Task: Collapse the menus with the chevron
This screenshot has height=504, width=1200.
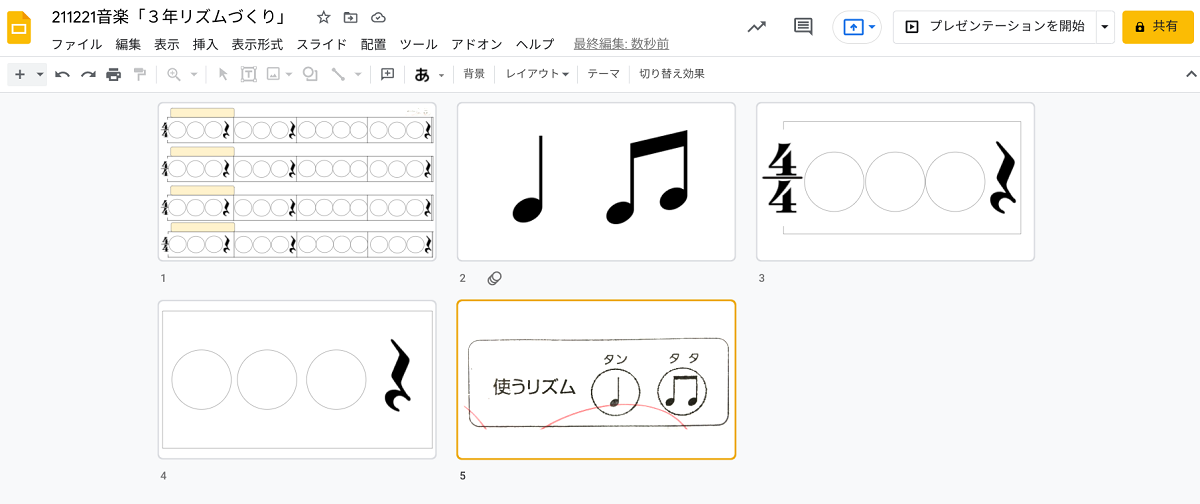Action: [x=1191, y=74]
